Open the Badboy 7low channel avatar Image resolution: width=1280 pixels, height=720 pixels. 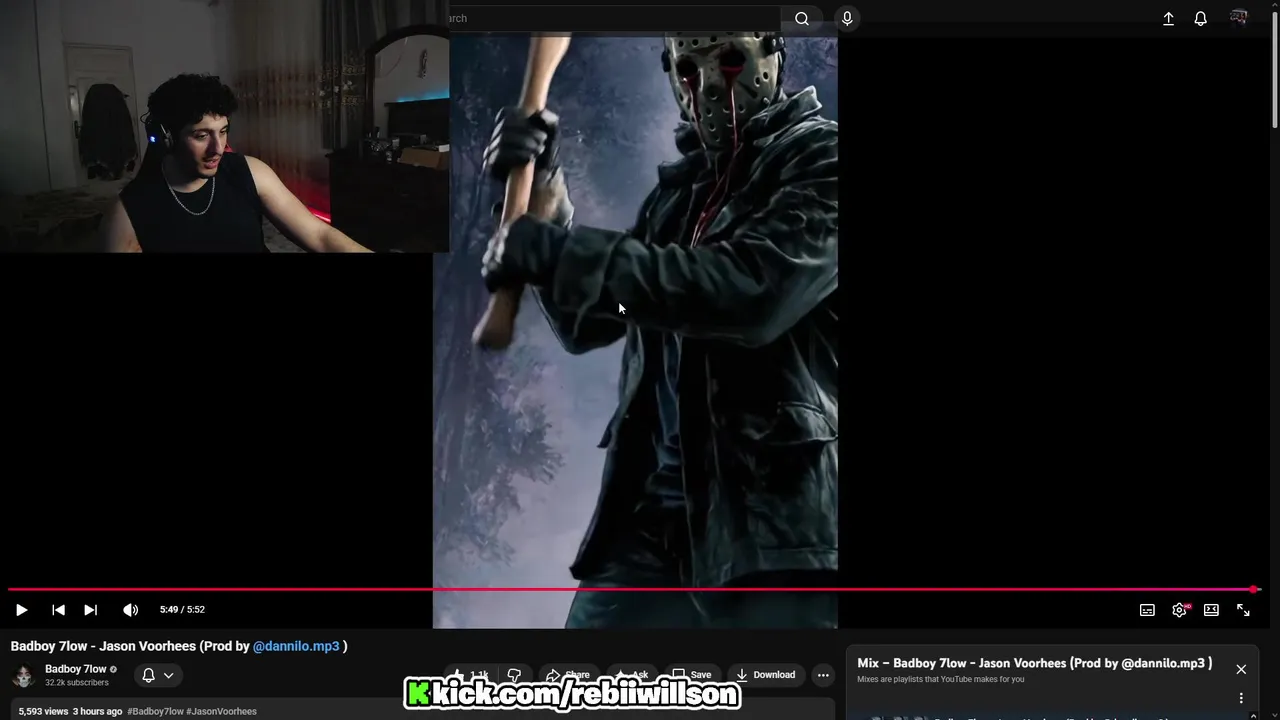pyautogui.click(x=23, y=676)
